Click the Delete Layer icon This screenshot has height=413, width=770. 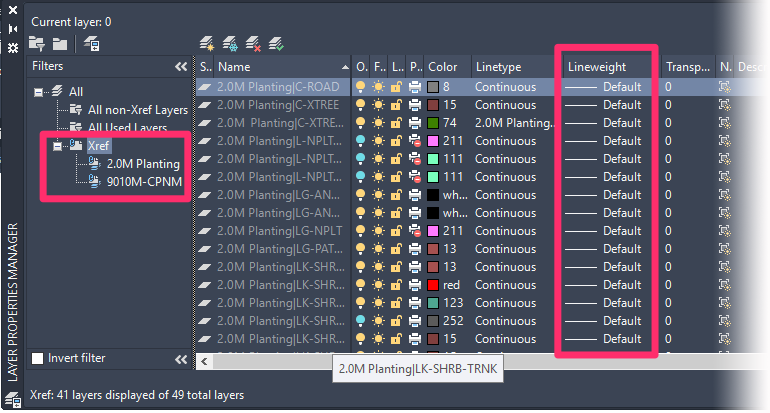253,44
